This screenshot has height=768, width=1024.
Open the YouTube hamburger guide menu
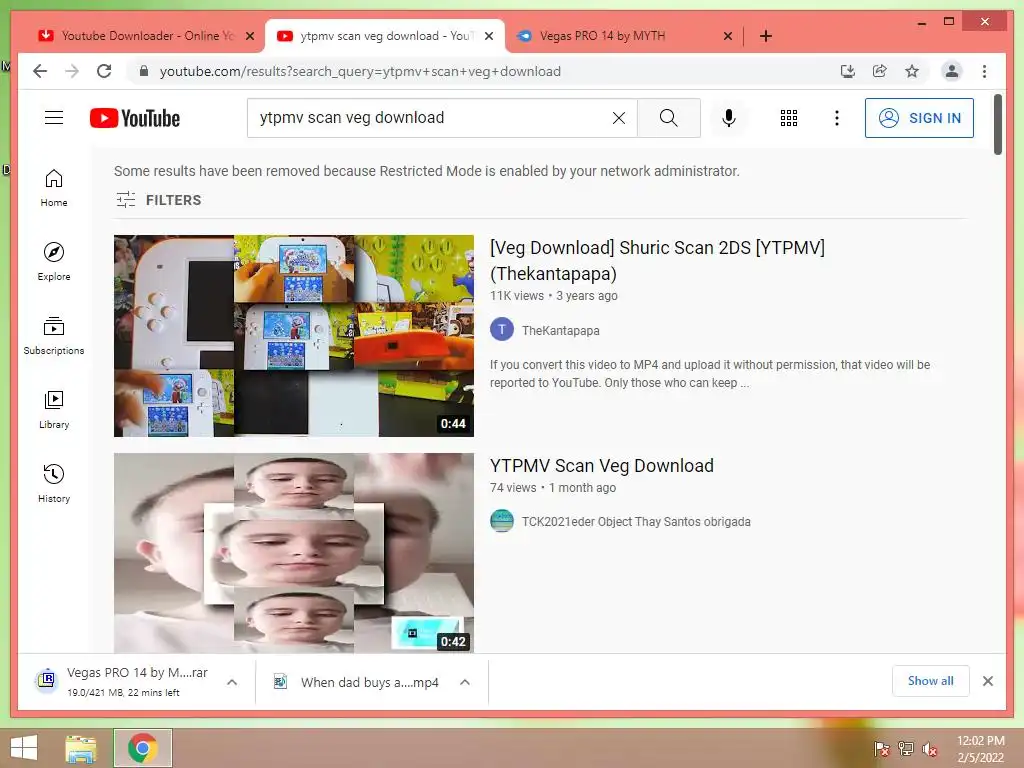point(54,118)
